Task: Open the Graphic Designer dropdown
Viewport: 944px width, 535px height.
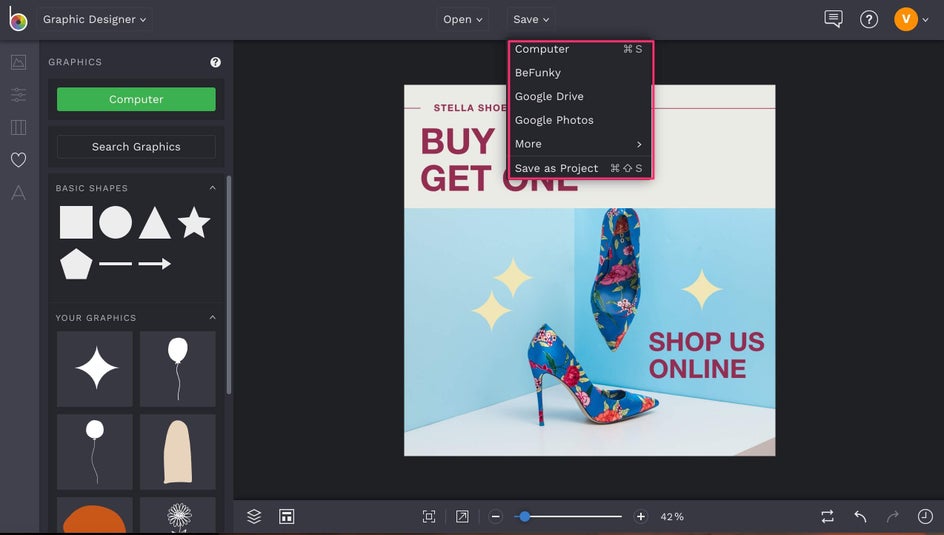Action: pyautogui.click(x=95, y=19)
